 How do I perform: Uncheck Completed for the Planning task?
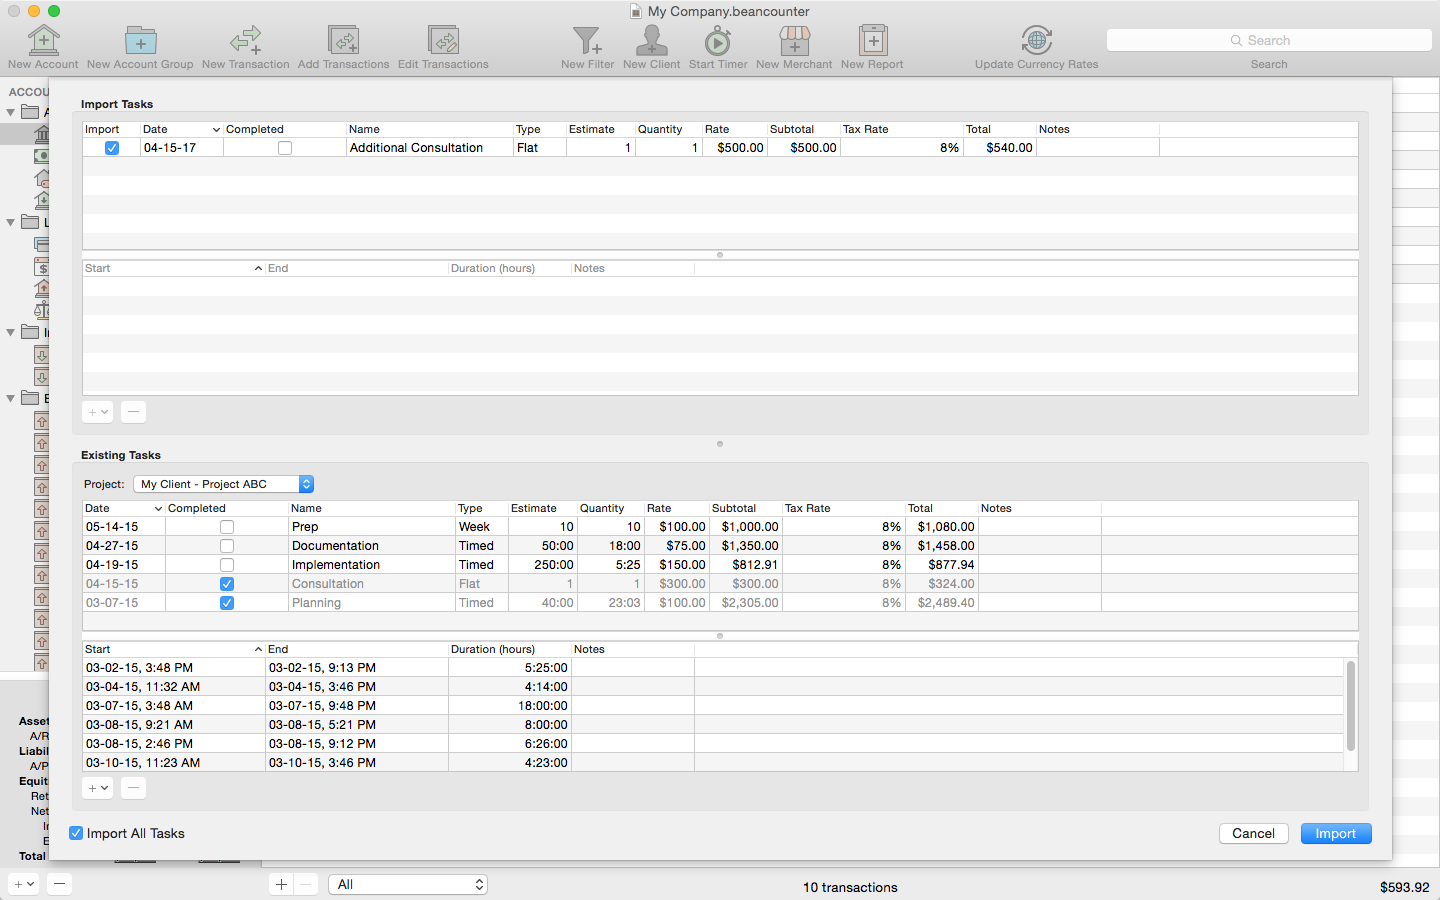[227, 603]
